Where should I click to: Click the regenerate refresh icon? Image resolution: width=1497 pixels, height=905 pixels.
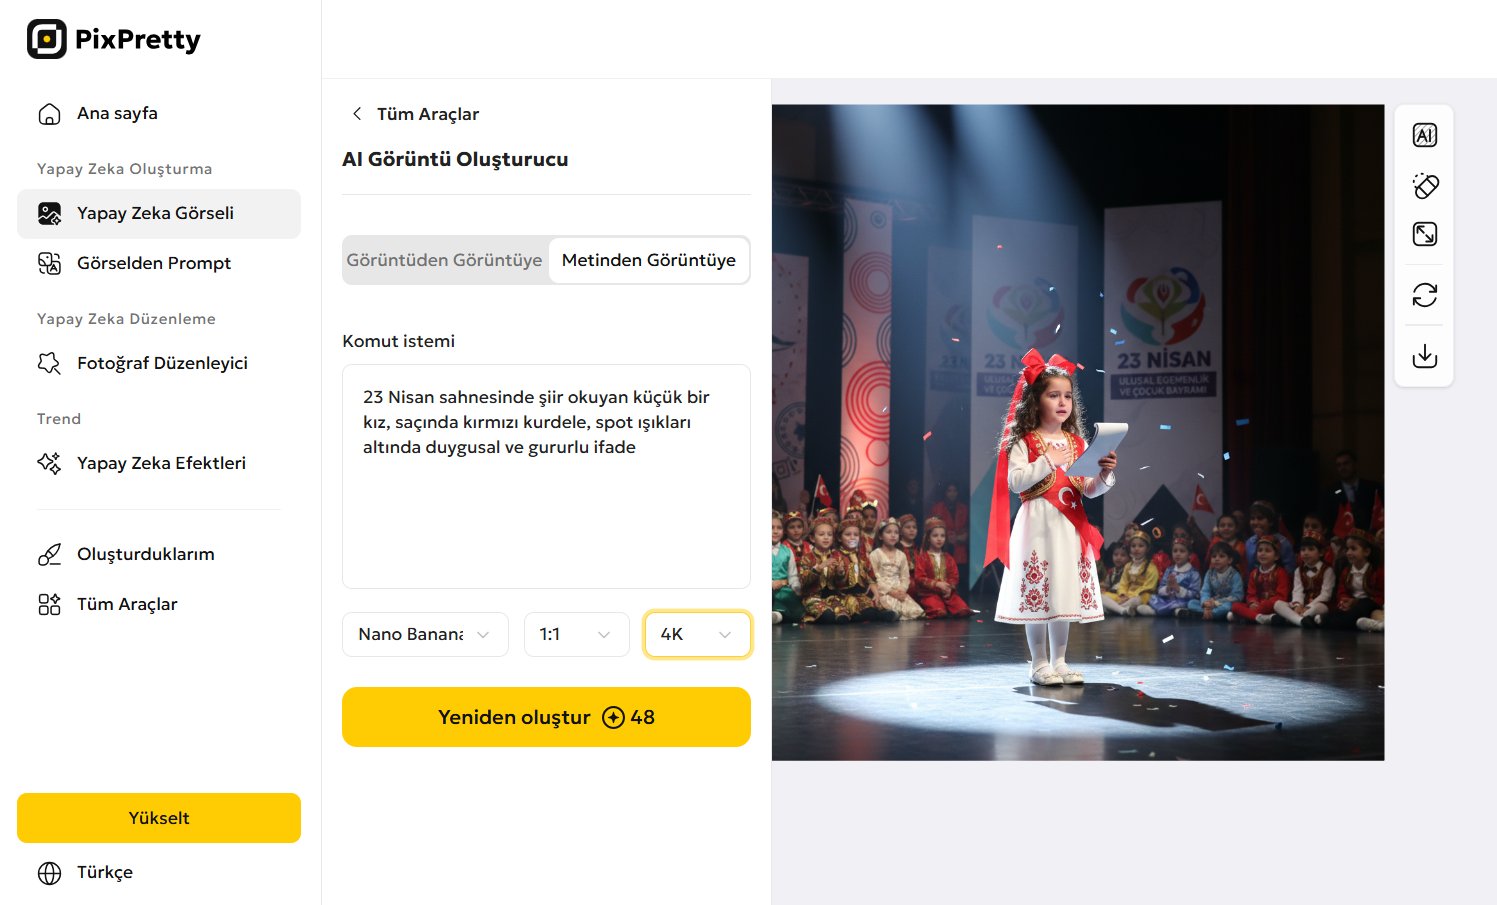1424,295
